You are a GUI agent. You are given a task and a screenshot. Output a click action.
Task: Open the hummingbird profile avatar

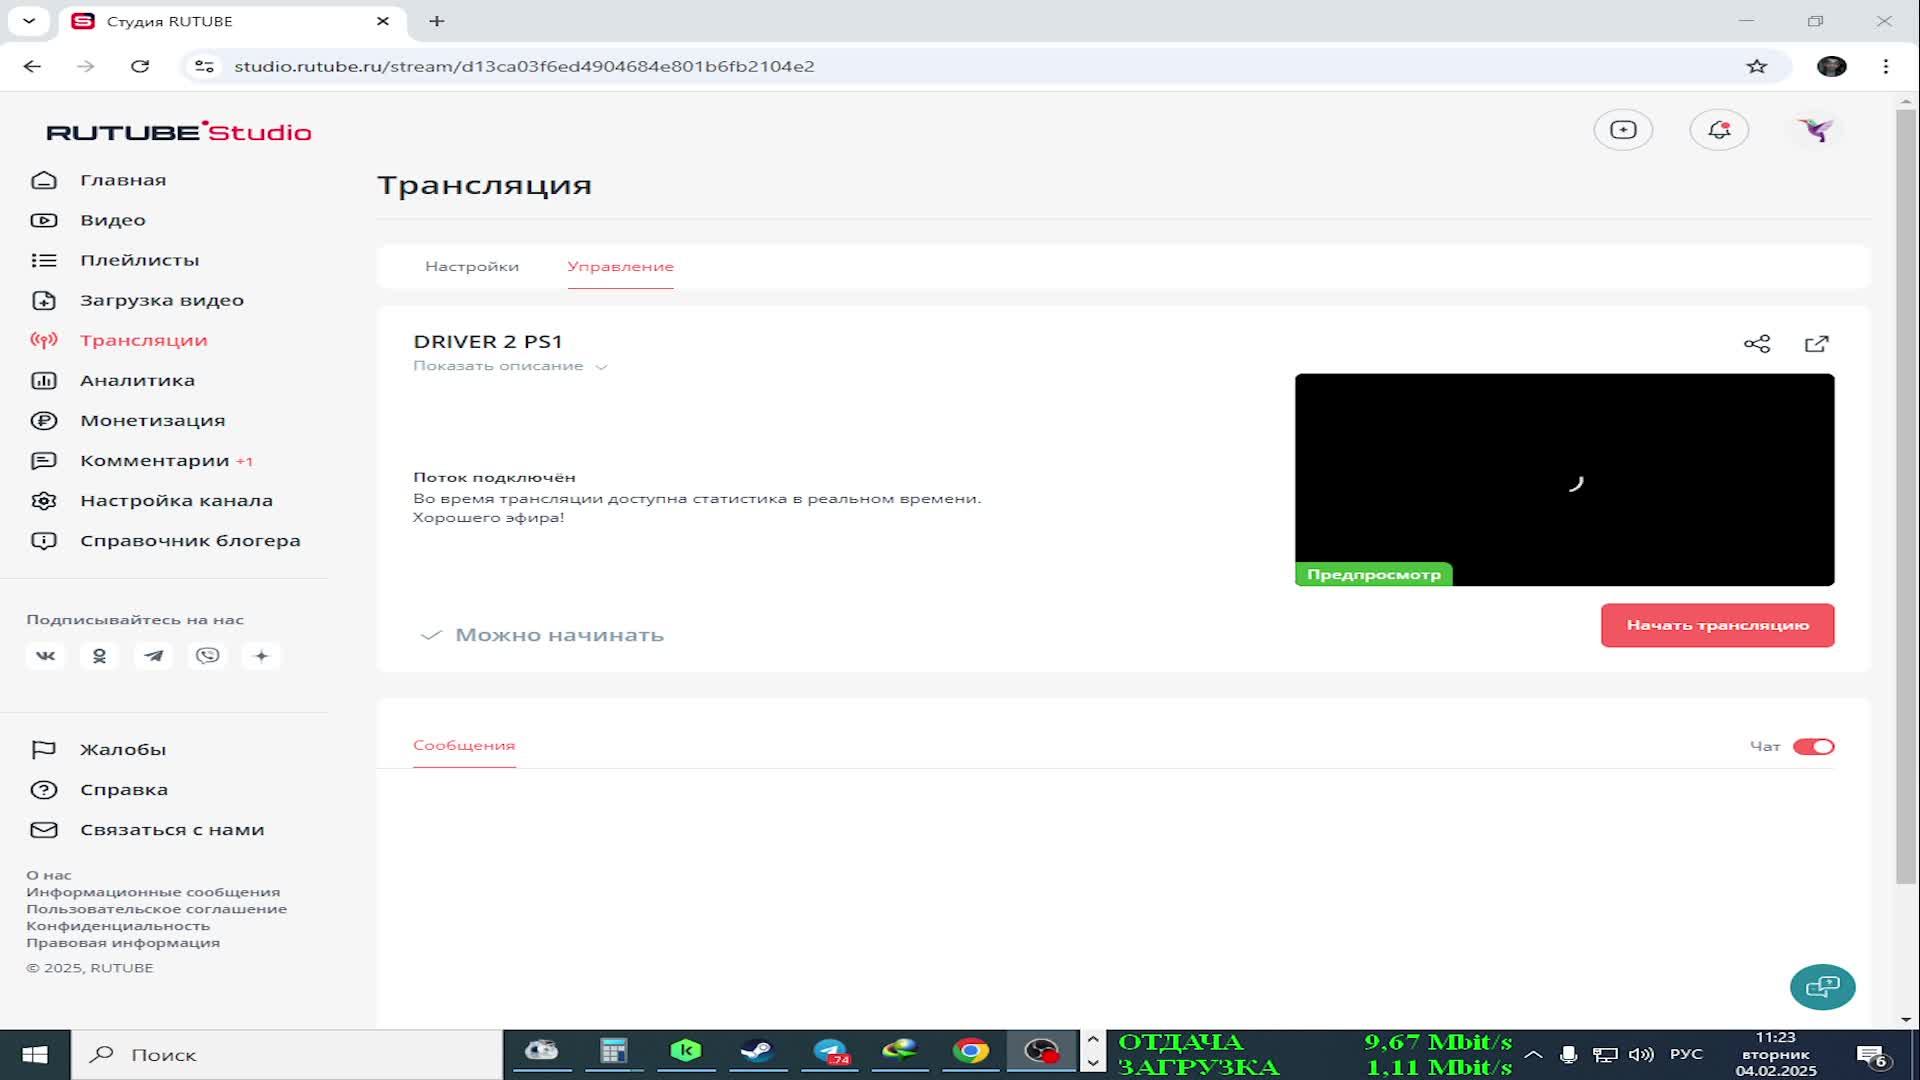(x=1815, y=130)
